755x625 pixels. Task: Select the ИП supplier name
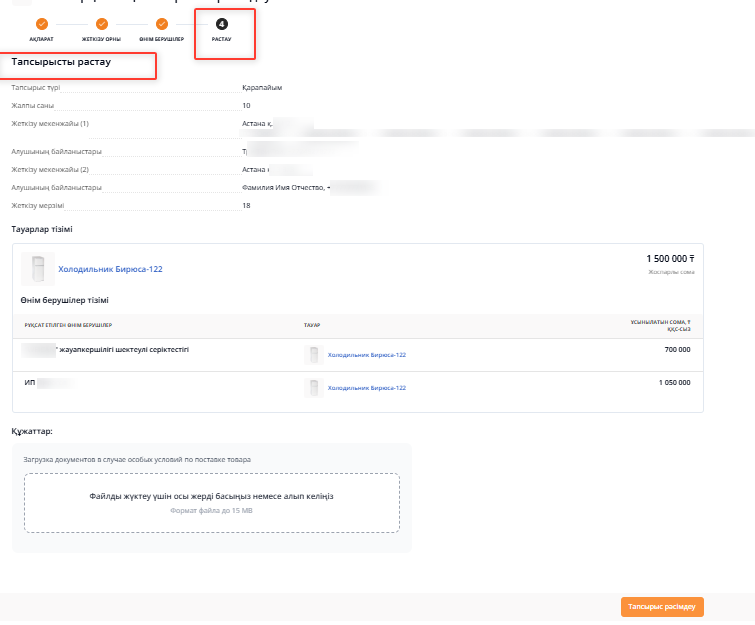[x=30, y=382]
